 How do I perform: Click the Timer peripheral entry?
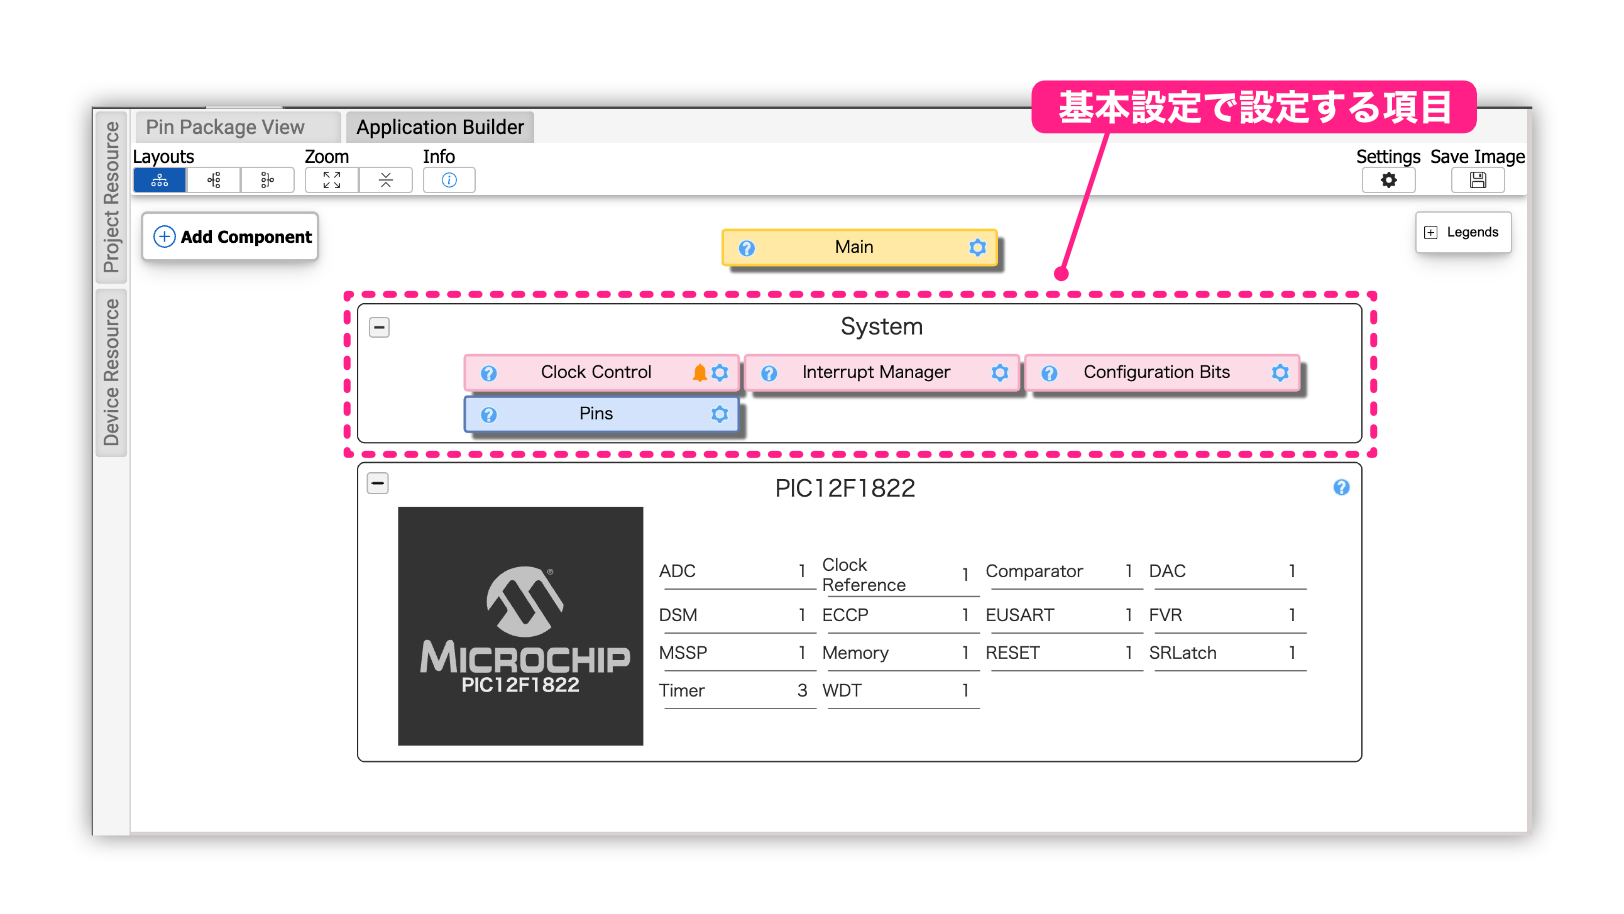(735, 692)
